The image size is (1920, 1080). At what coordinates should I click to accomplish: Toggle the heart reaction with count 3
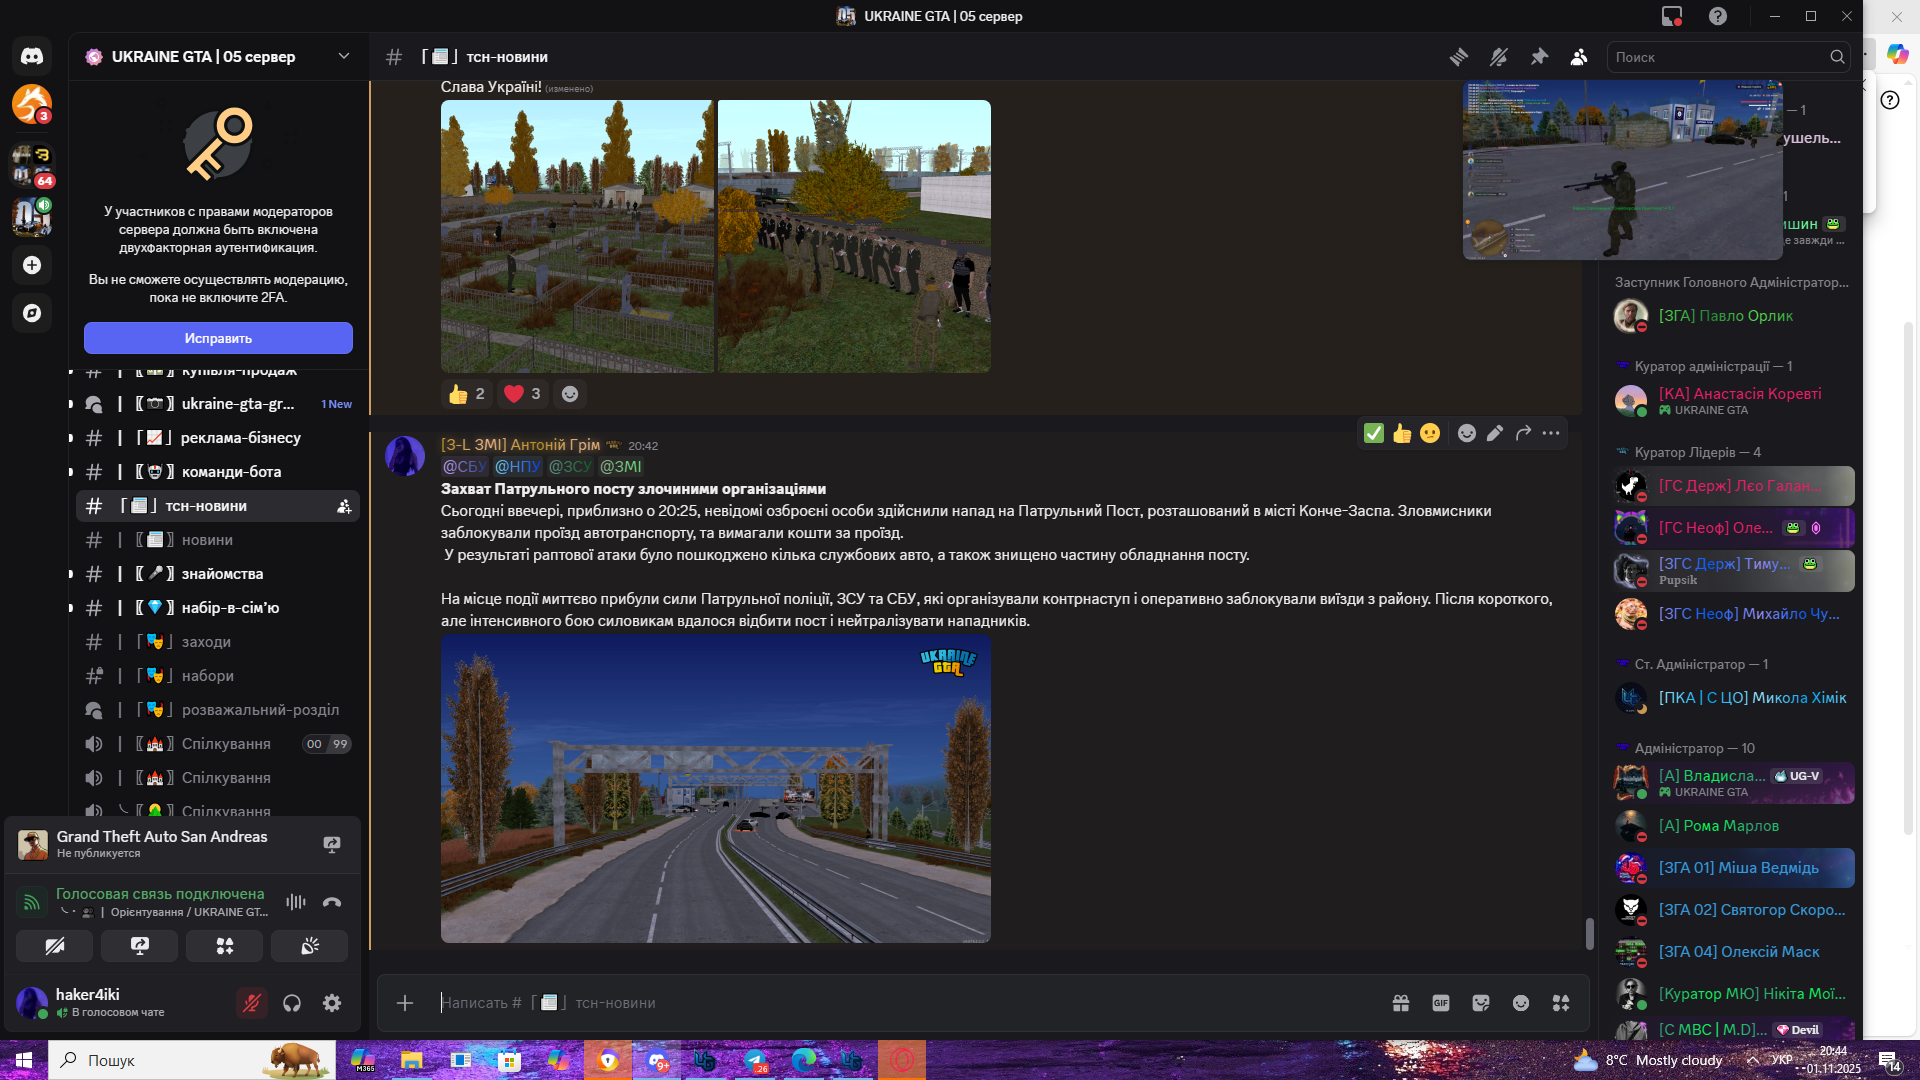coord(523,394)
